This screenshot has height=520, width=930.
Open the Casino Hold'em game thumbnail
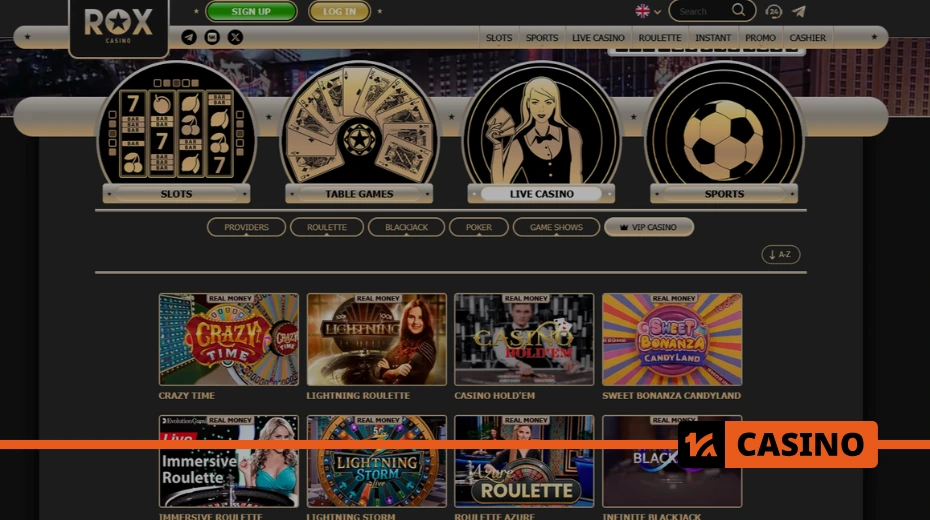[x=524, y=339]
